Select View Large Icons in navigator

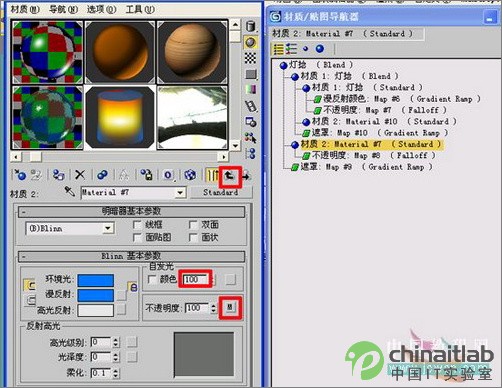[x=320, y=49]
